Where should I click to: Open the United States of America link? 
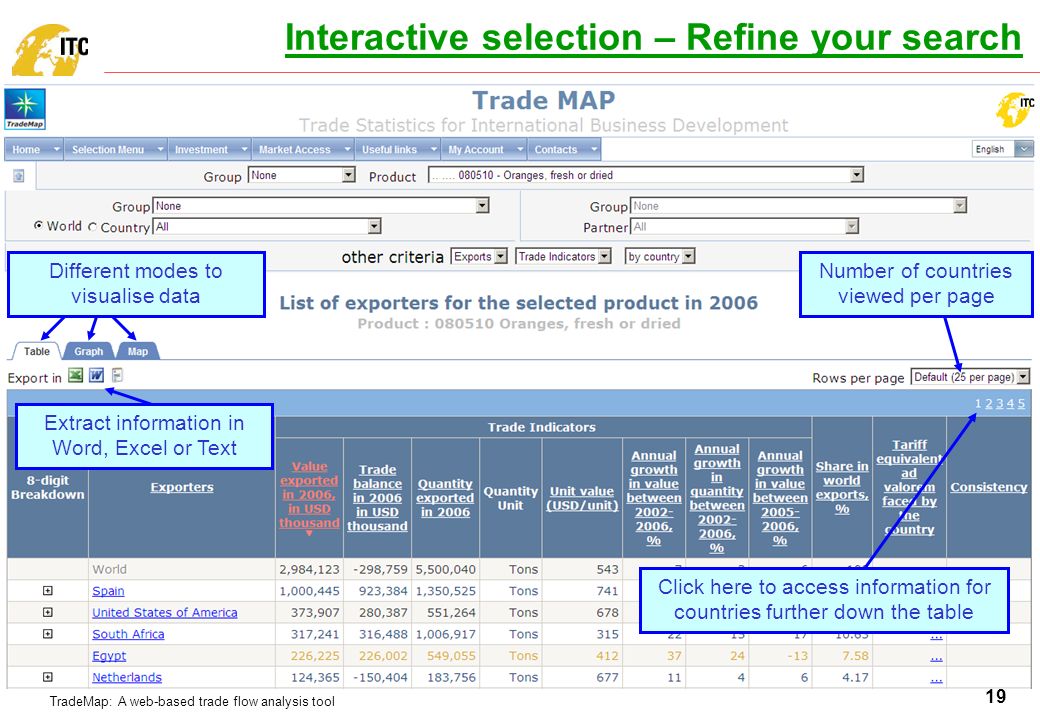point(164,613)
